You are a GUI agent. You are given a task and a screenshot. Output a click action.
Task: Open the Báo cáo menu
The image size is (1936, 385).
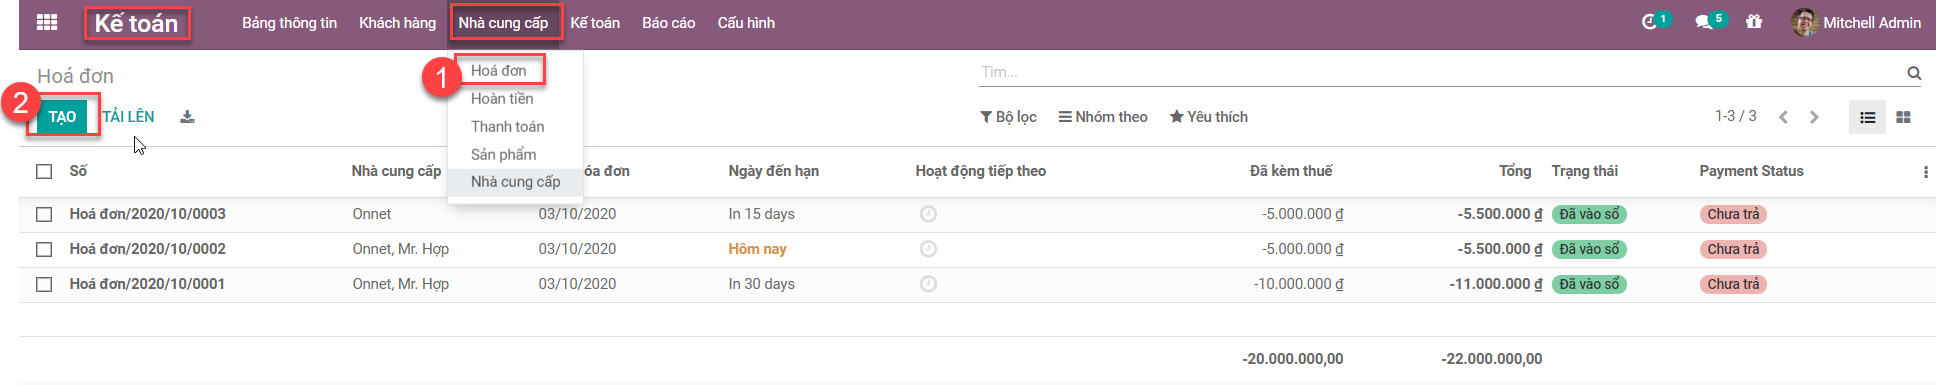point(668,23)
